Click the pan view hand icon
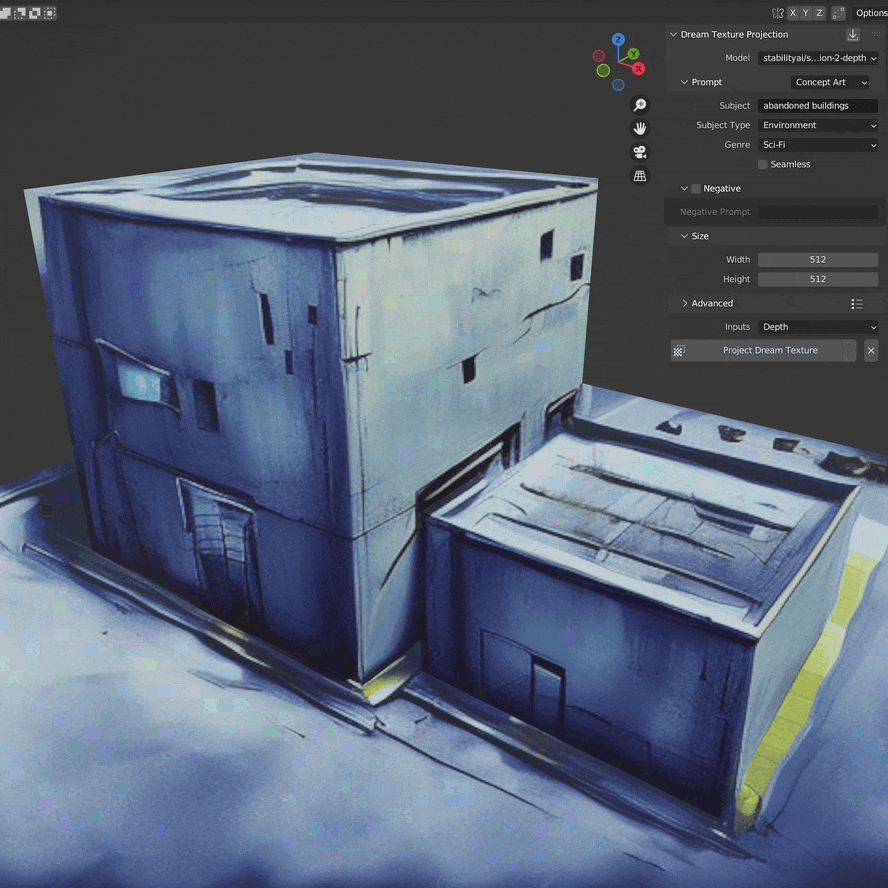Image resolution: width=888 pixels, height=888 pixels. pos(640,128)
